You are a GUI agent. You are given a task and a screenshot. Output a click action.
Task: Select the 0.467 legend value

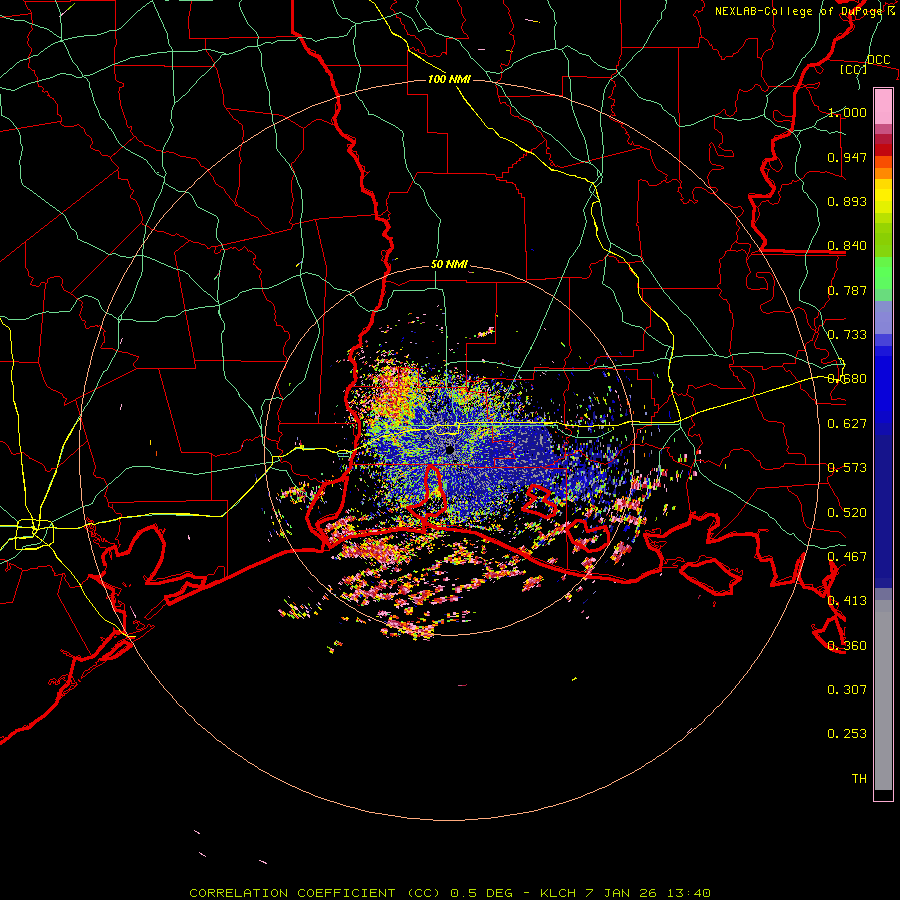point(847,557)
